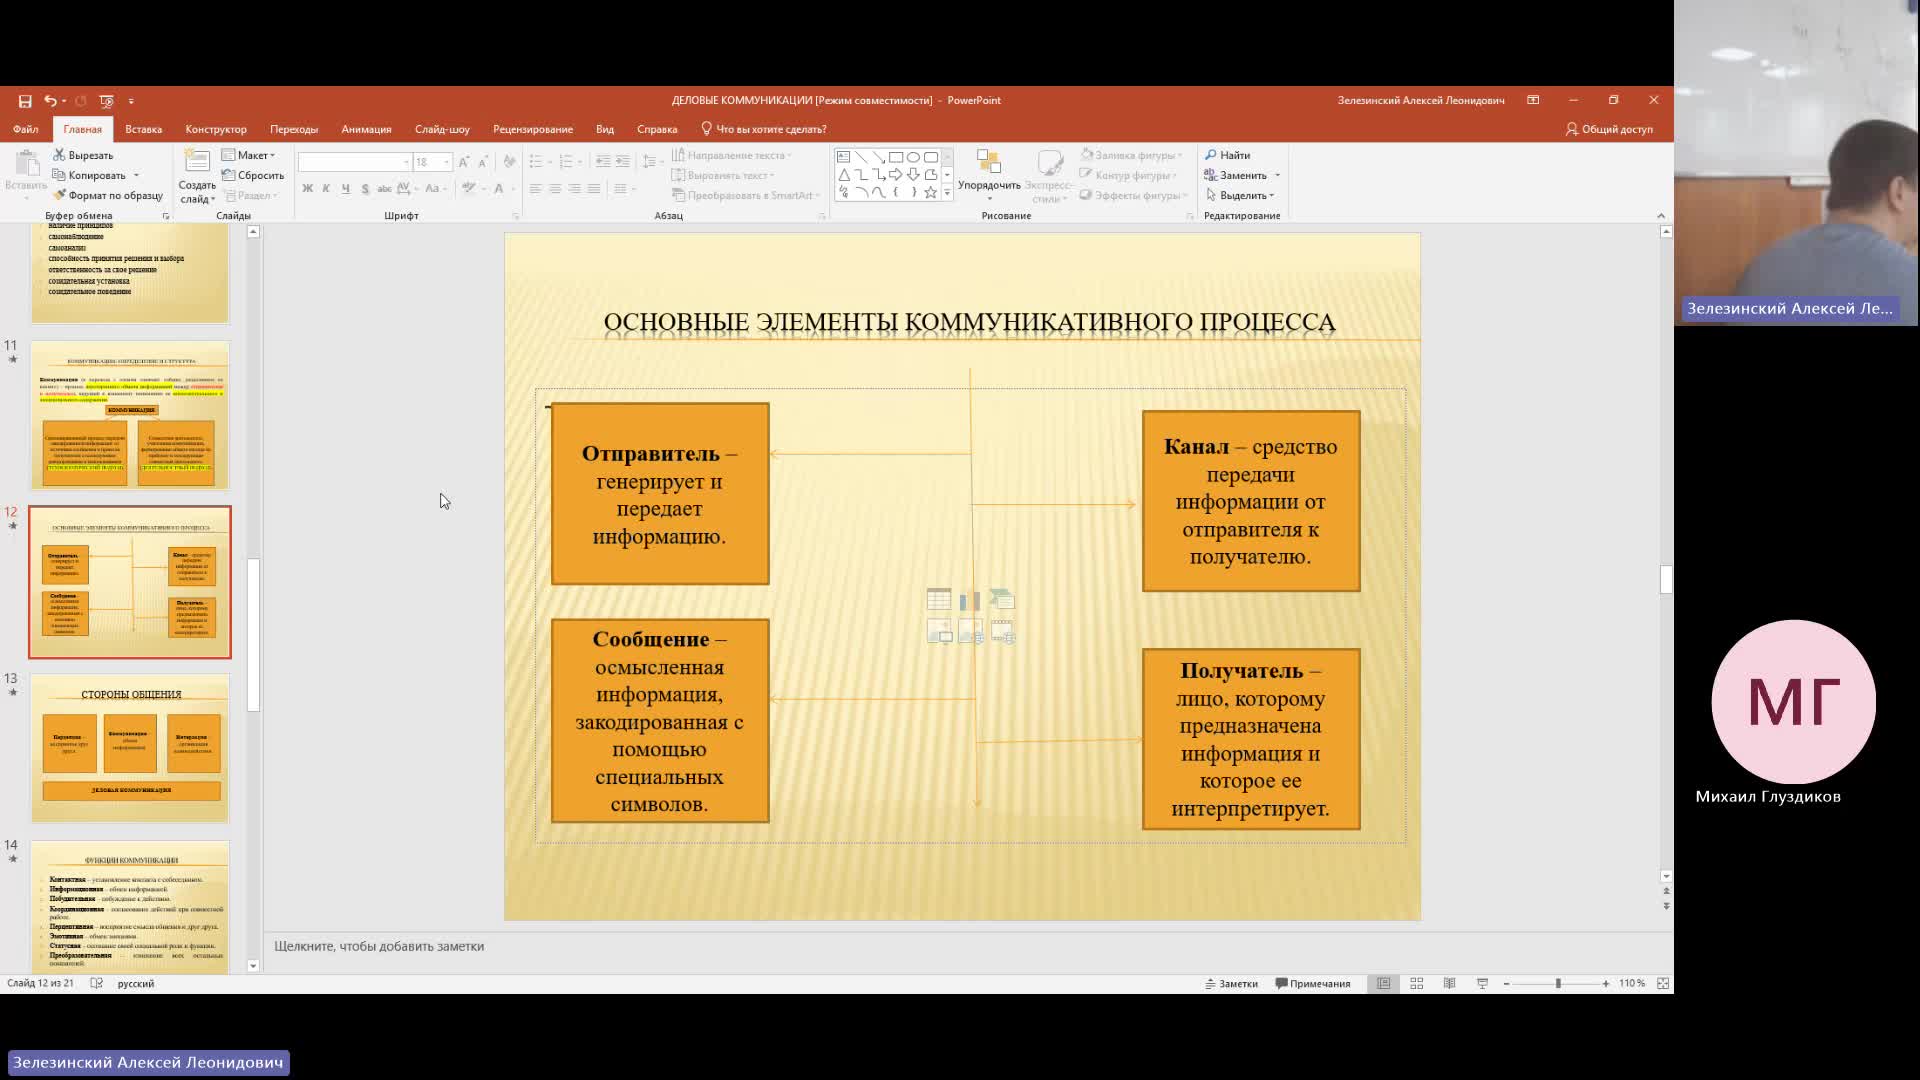
Task: Toggle underline Ч formatting
Action: click(x=345, y=189)
